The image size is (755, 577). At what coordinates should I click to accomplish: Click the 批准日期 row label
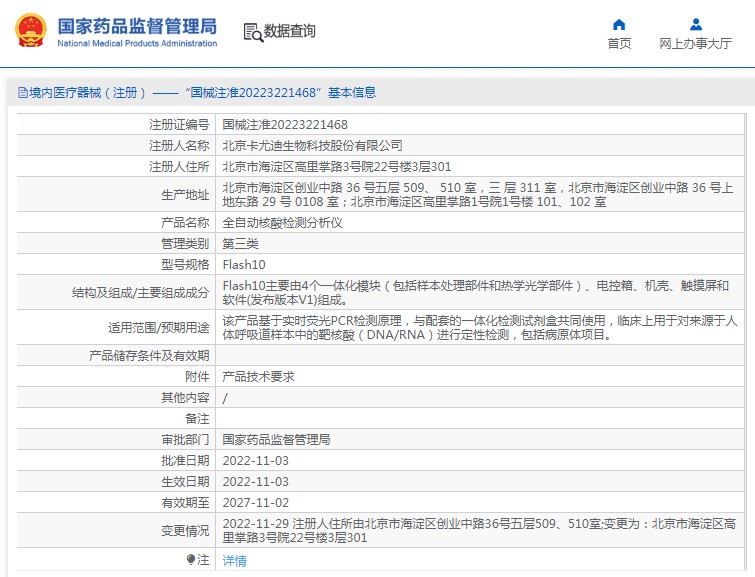pos(185,461)
